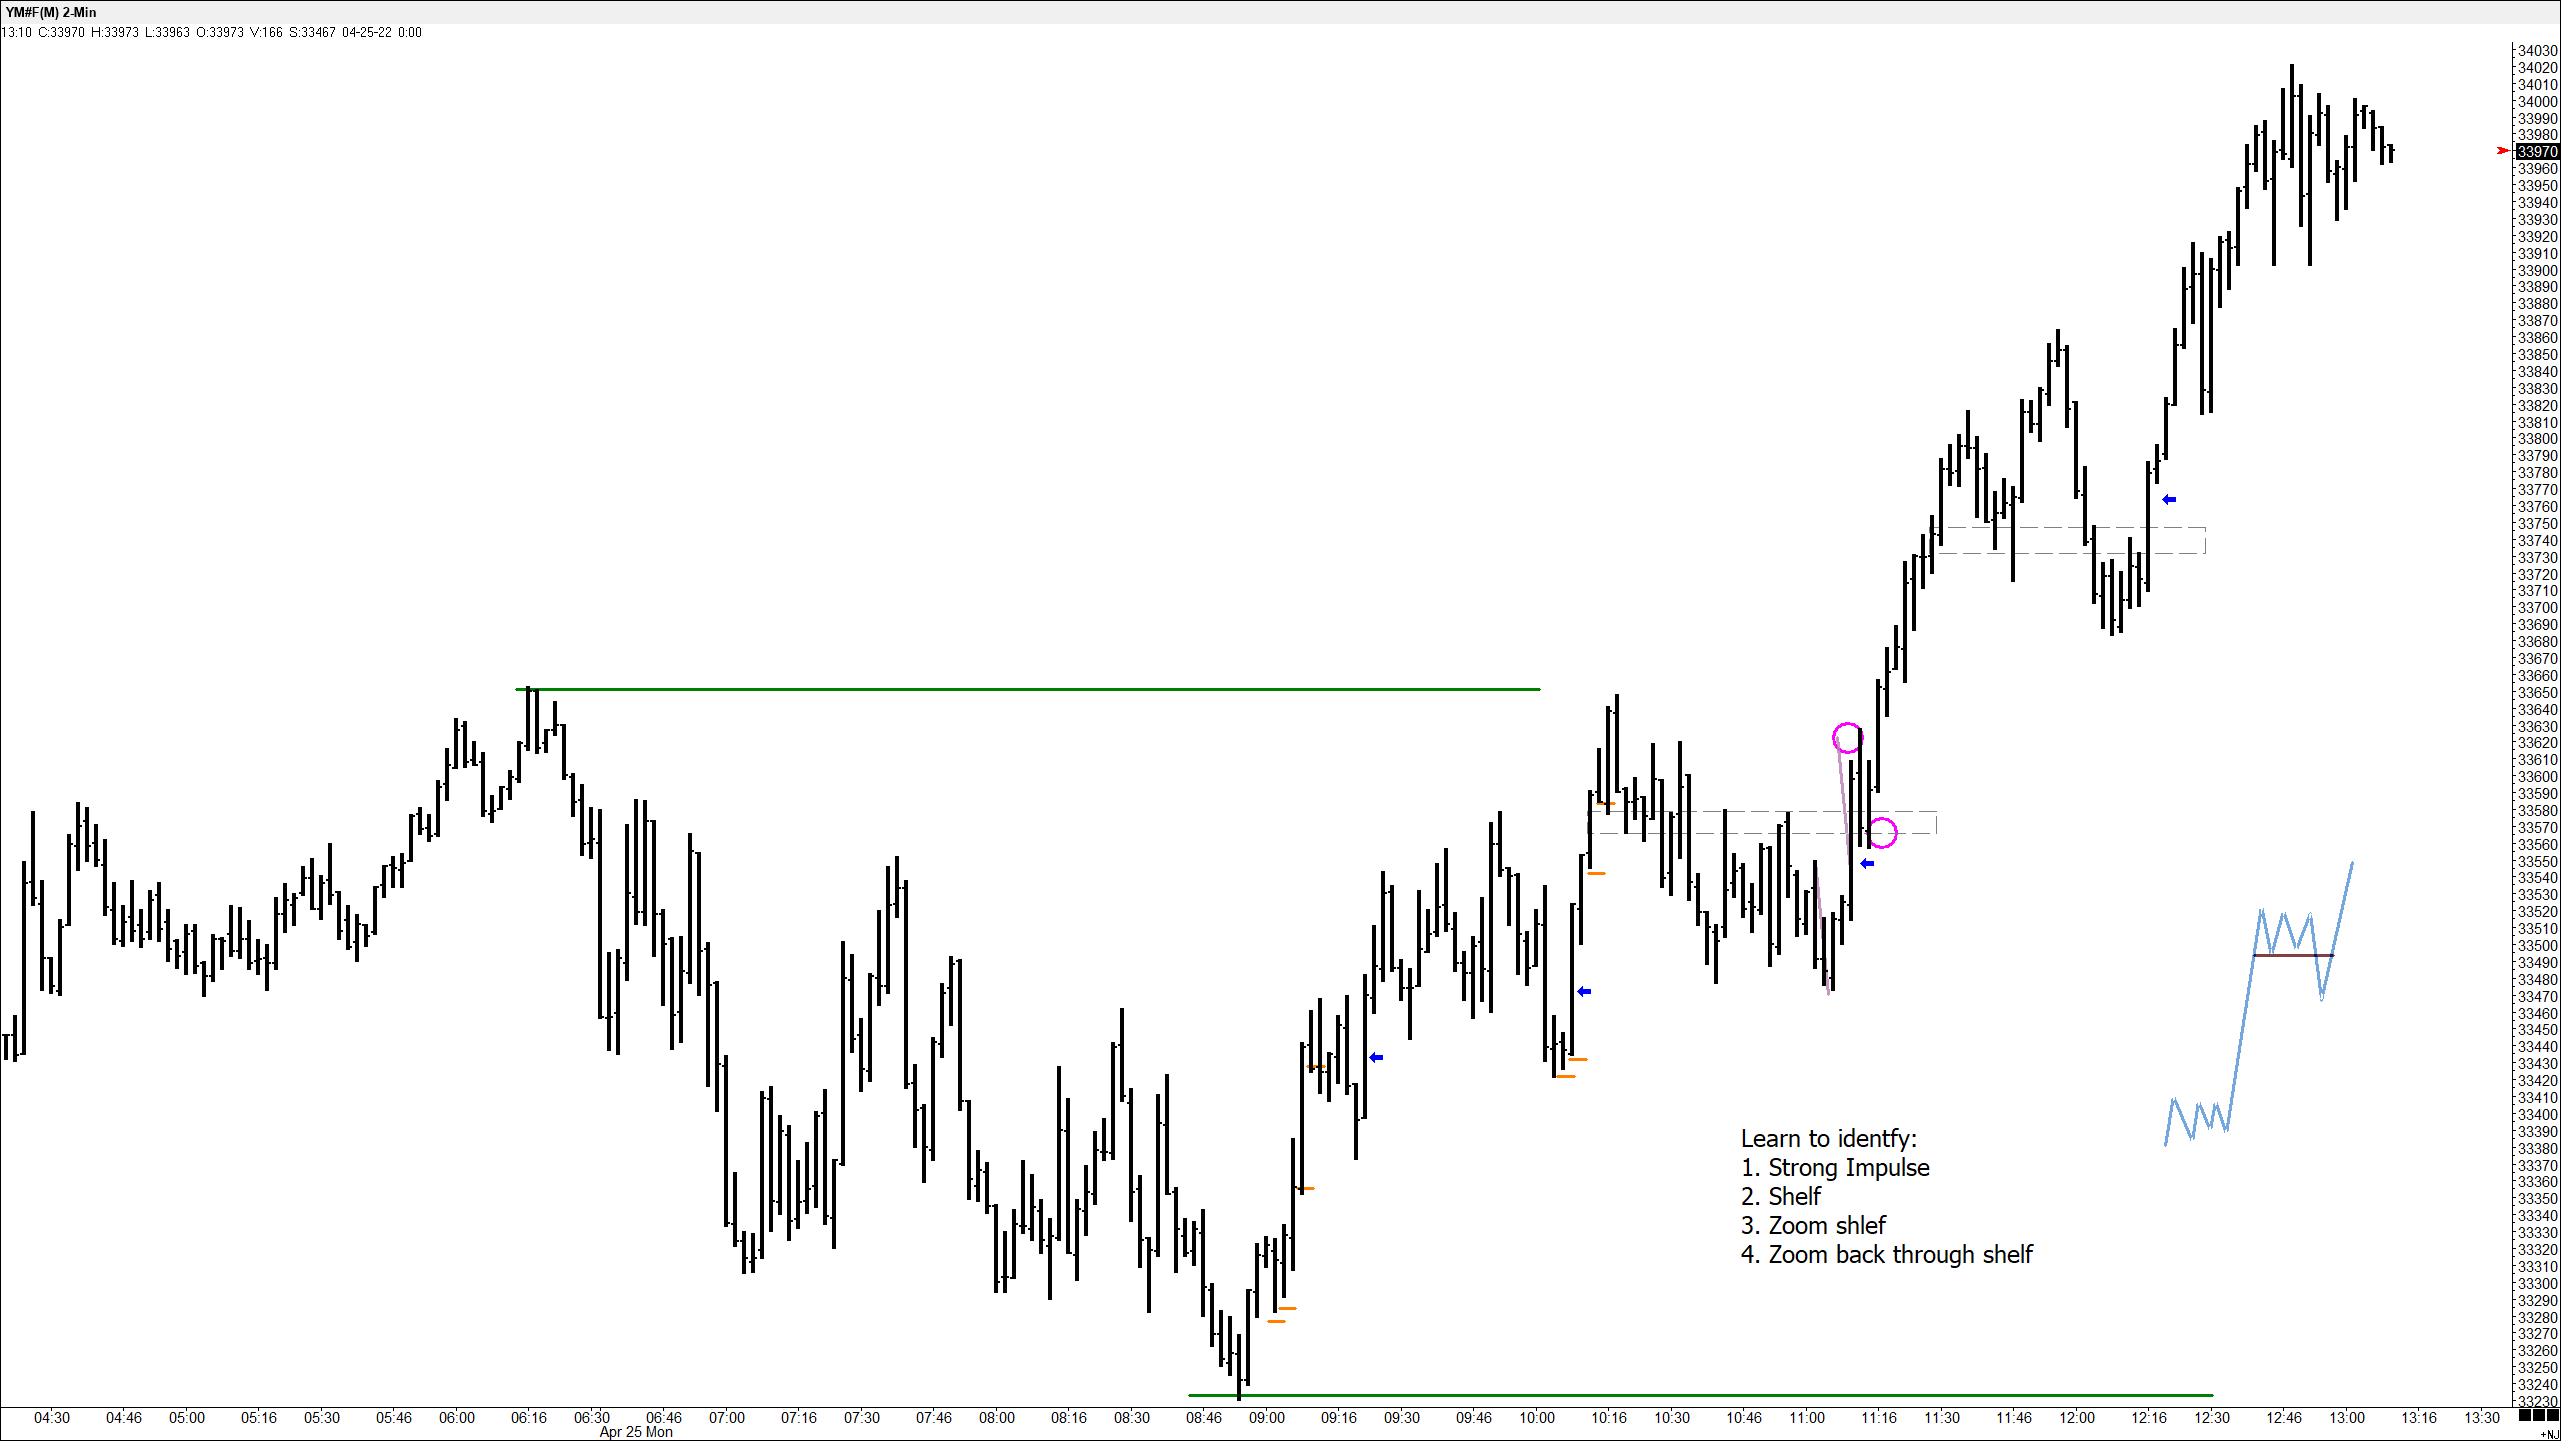Select the lower green horizontal support line
The width and height of the screenshot is (2561, 1441).
[1700, 1395]
